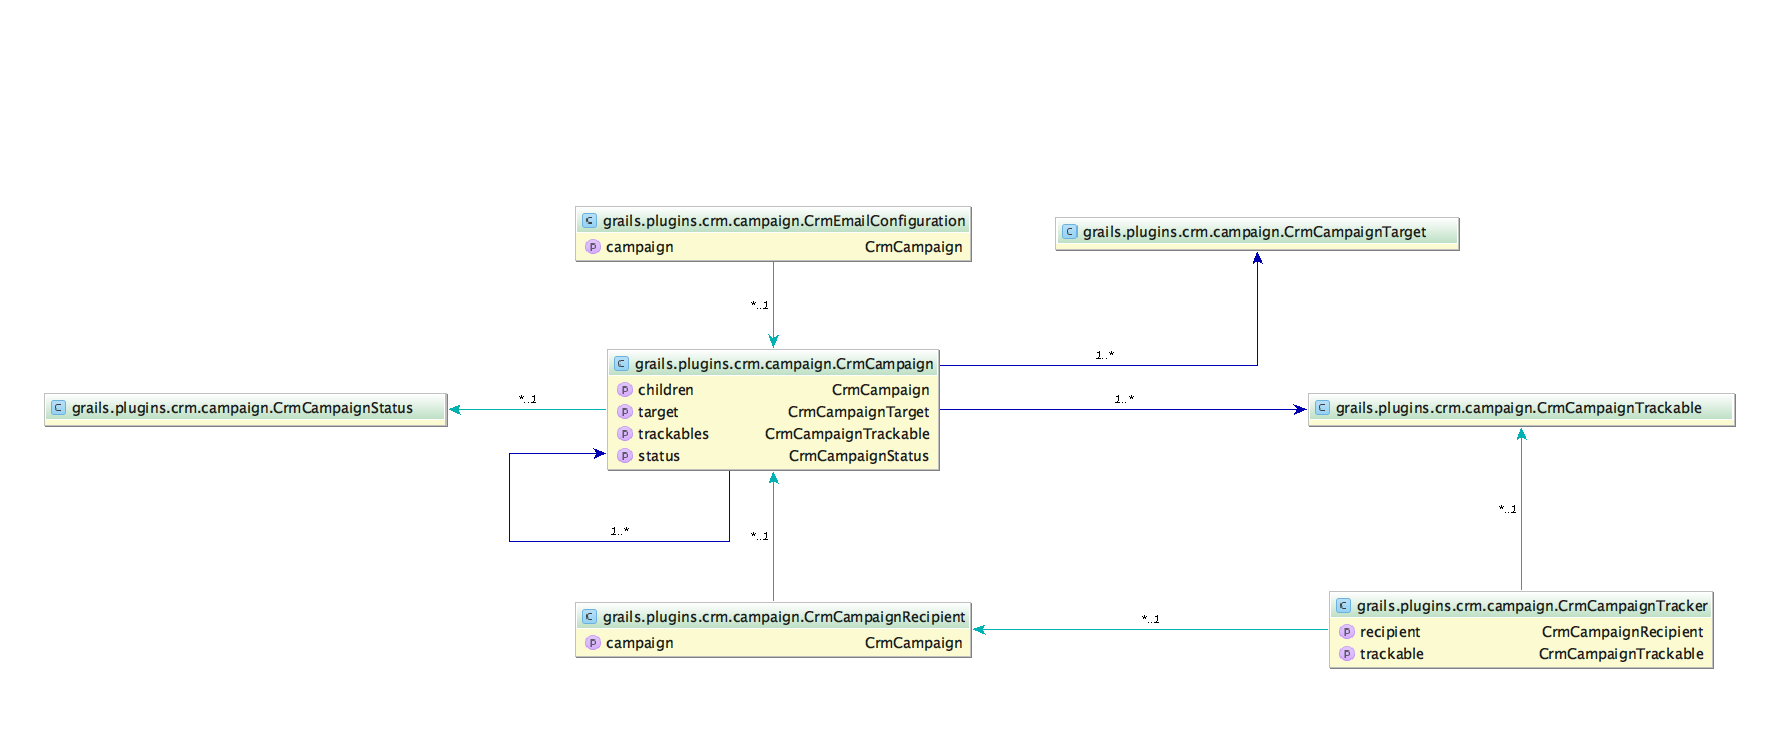The height and width of the screenshot is (740, 1790).
Task: Click property icon beside campaign in CrmEmailConfiguration
Action: (x=592, y=247)
